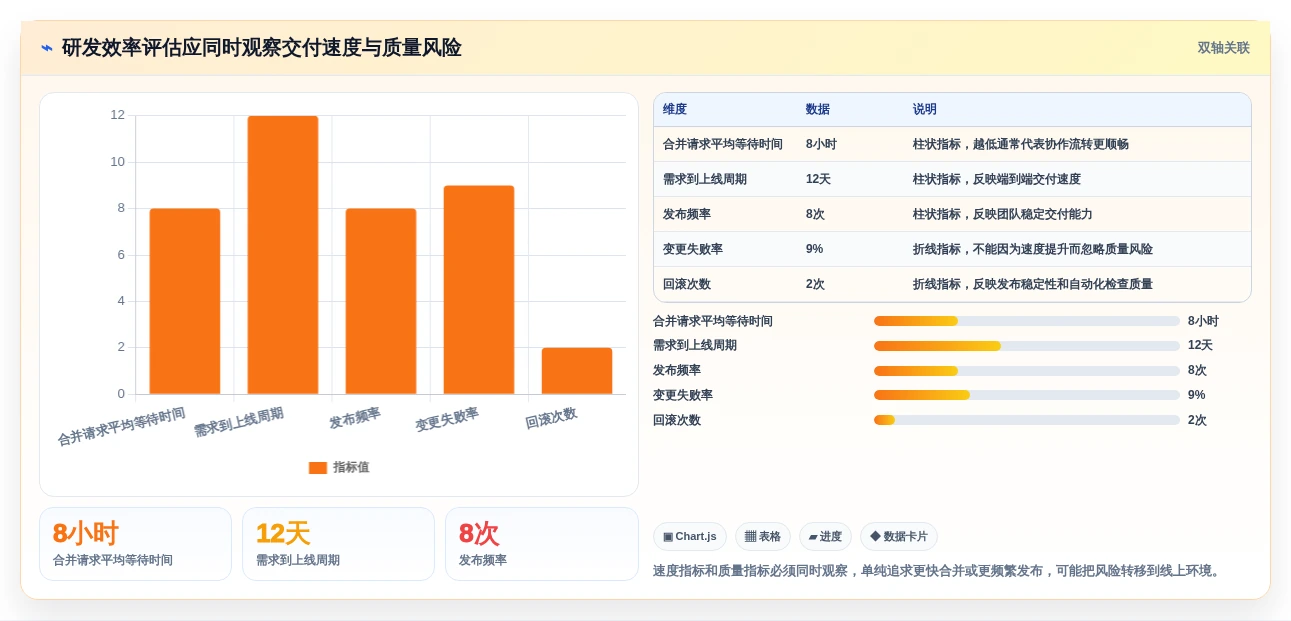Click the 发布频率 bar in chart

381,301
